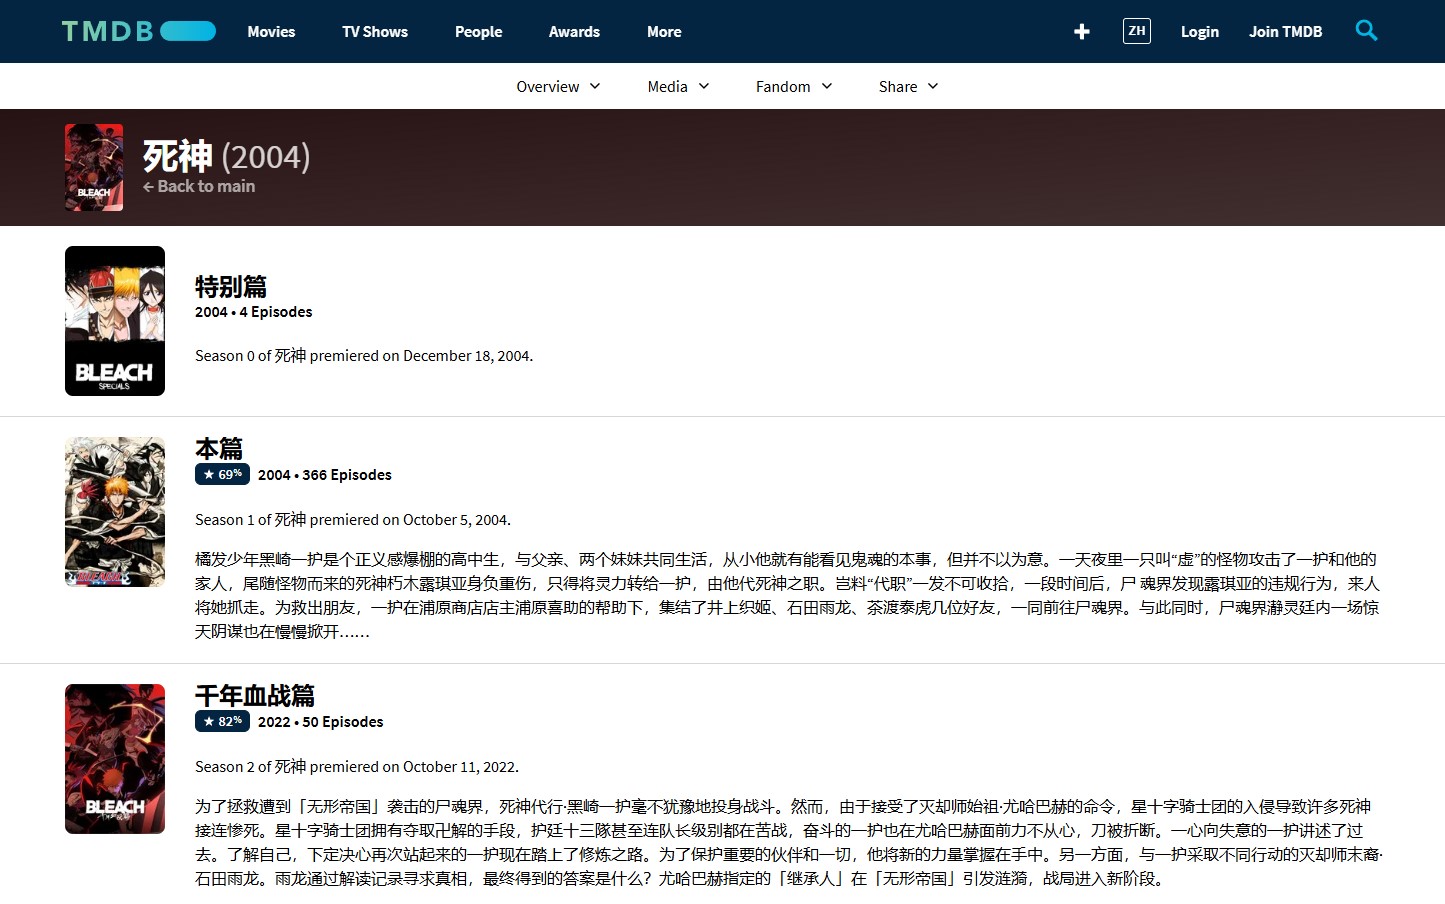1445x904 pixels.
Task: Open the 本篇 season title
Action: [x=219, y=449]
